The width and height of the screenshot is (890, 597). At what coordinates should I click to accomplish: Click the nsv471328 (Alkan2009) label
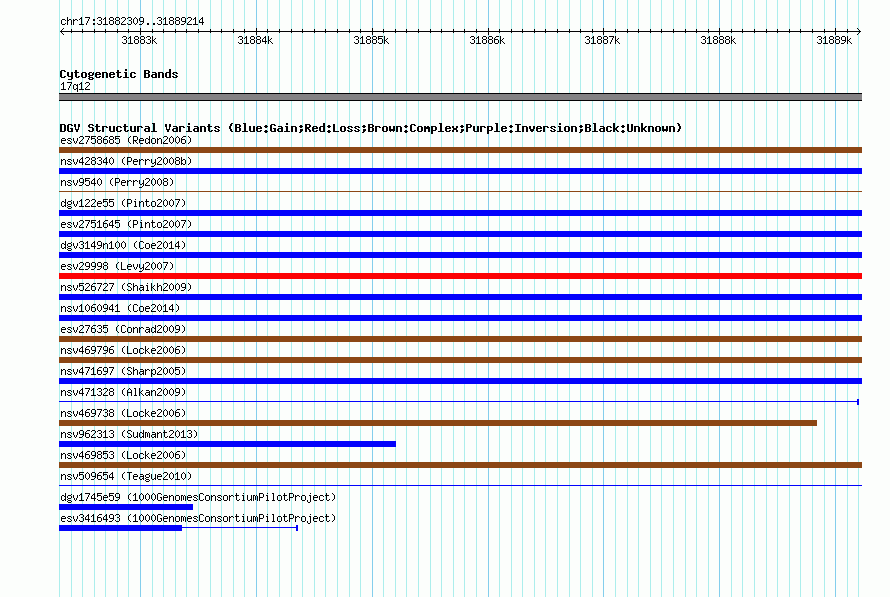click(x=123, y=392)
